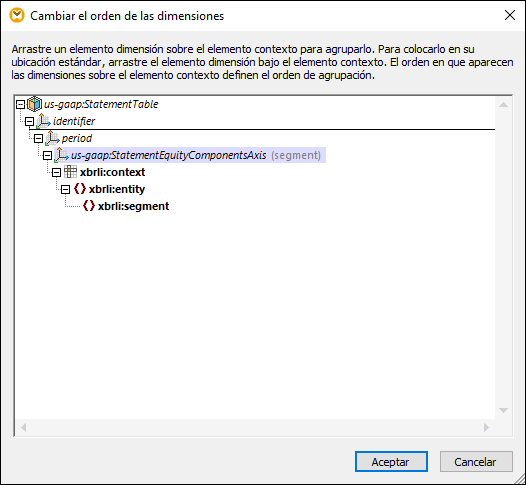Image resolution: width=526 pixels, height=485 pixels.
Task: Select us-gaap:StatementTable label
Action: (101, 104)
